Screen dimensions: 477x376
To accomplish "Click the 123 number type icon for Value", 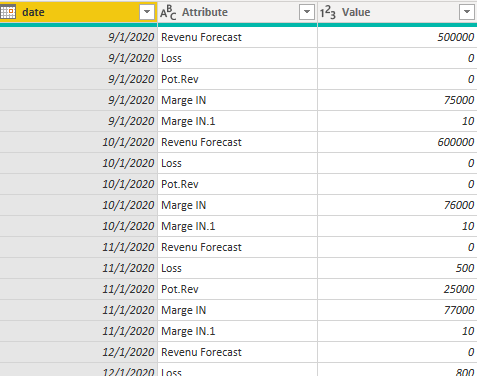I will point(328,13).
